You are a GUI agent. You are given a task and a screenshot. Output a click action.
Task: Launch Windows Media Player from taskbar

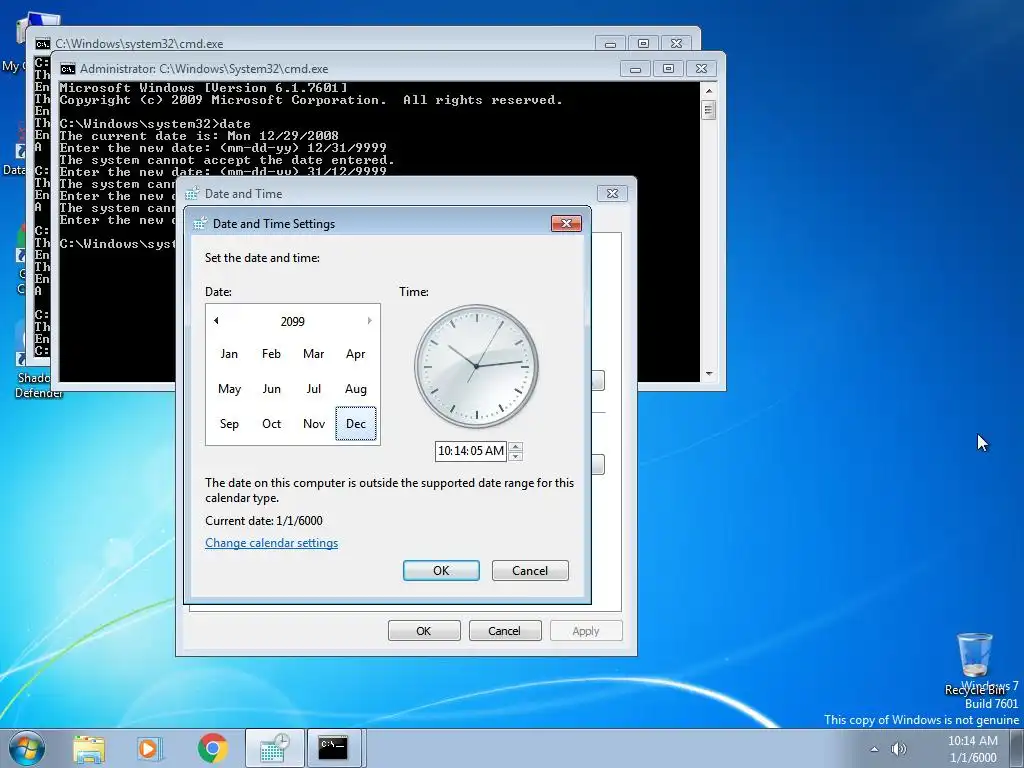coord(149,748)
